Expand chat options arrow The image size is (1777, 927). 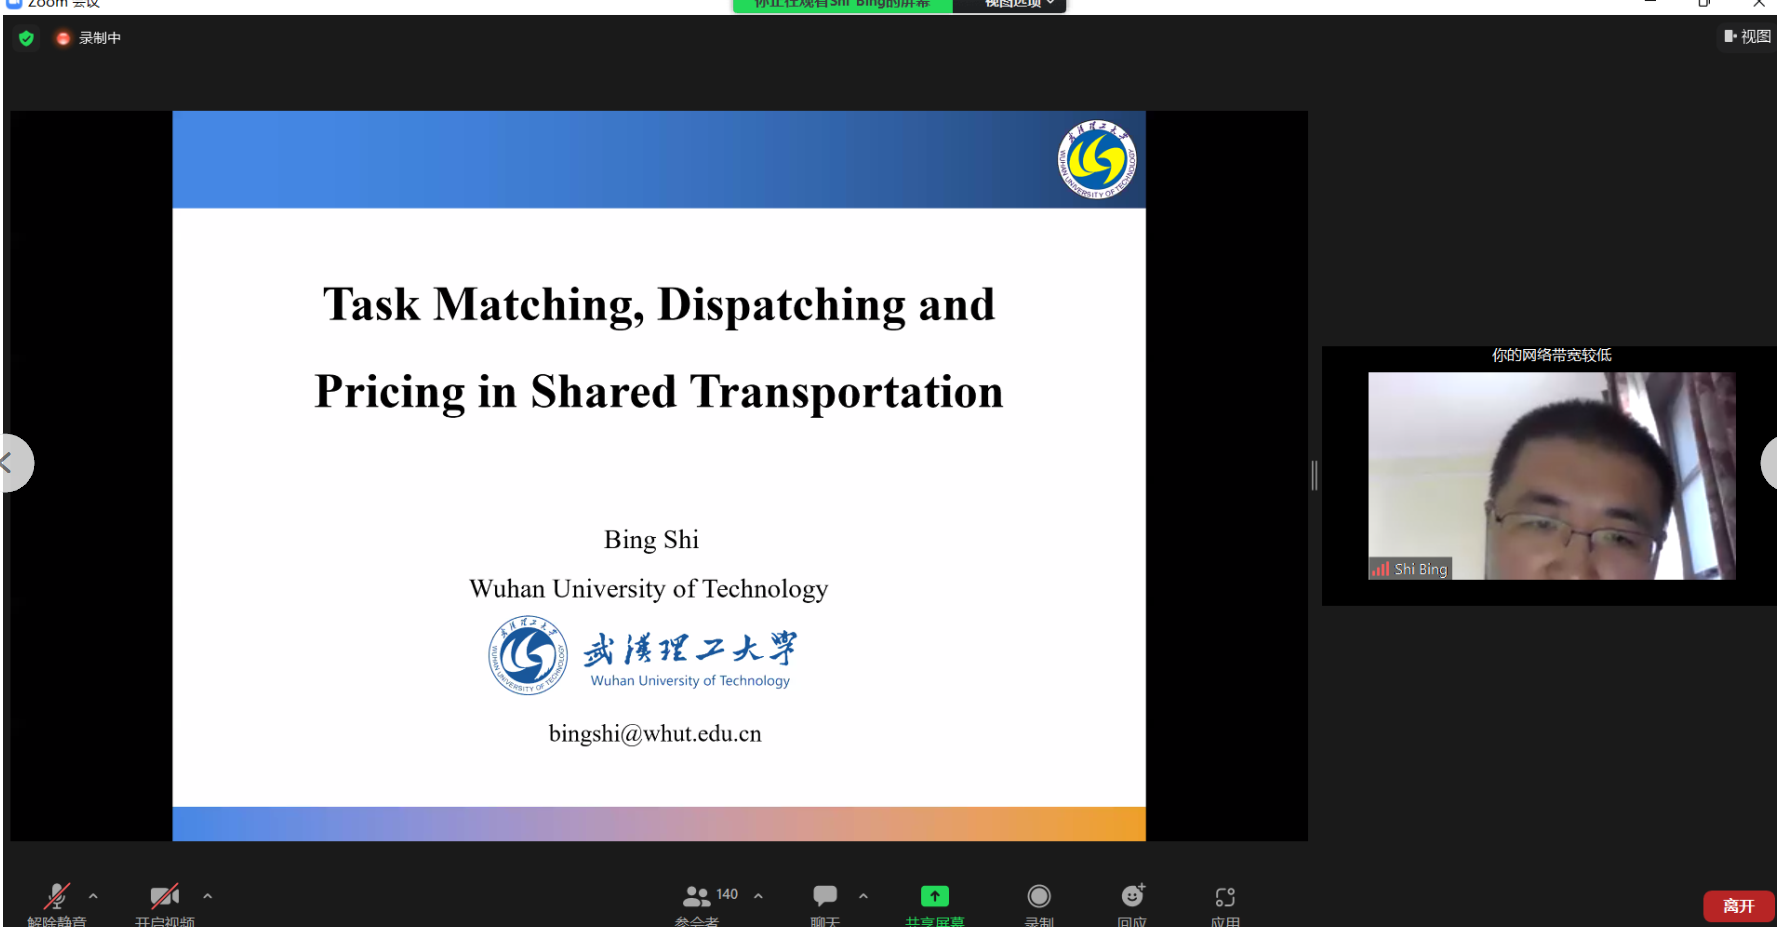click(x=863, y=896)
